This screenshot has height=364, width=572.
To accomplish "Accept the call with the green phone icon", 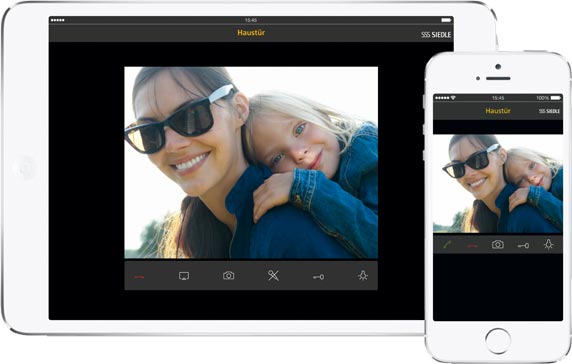I will click(447, 245).
